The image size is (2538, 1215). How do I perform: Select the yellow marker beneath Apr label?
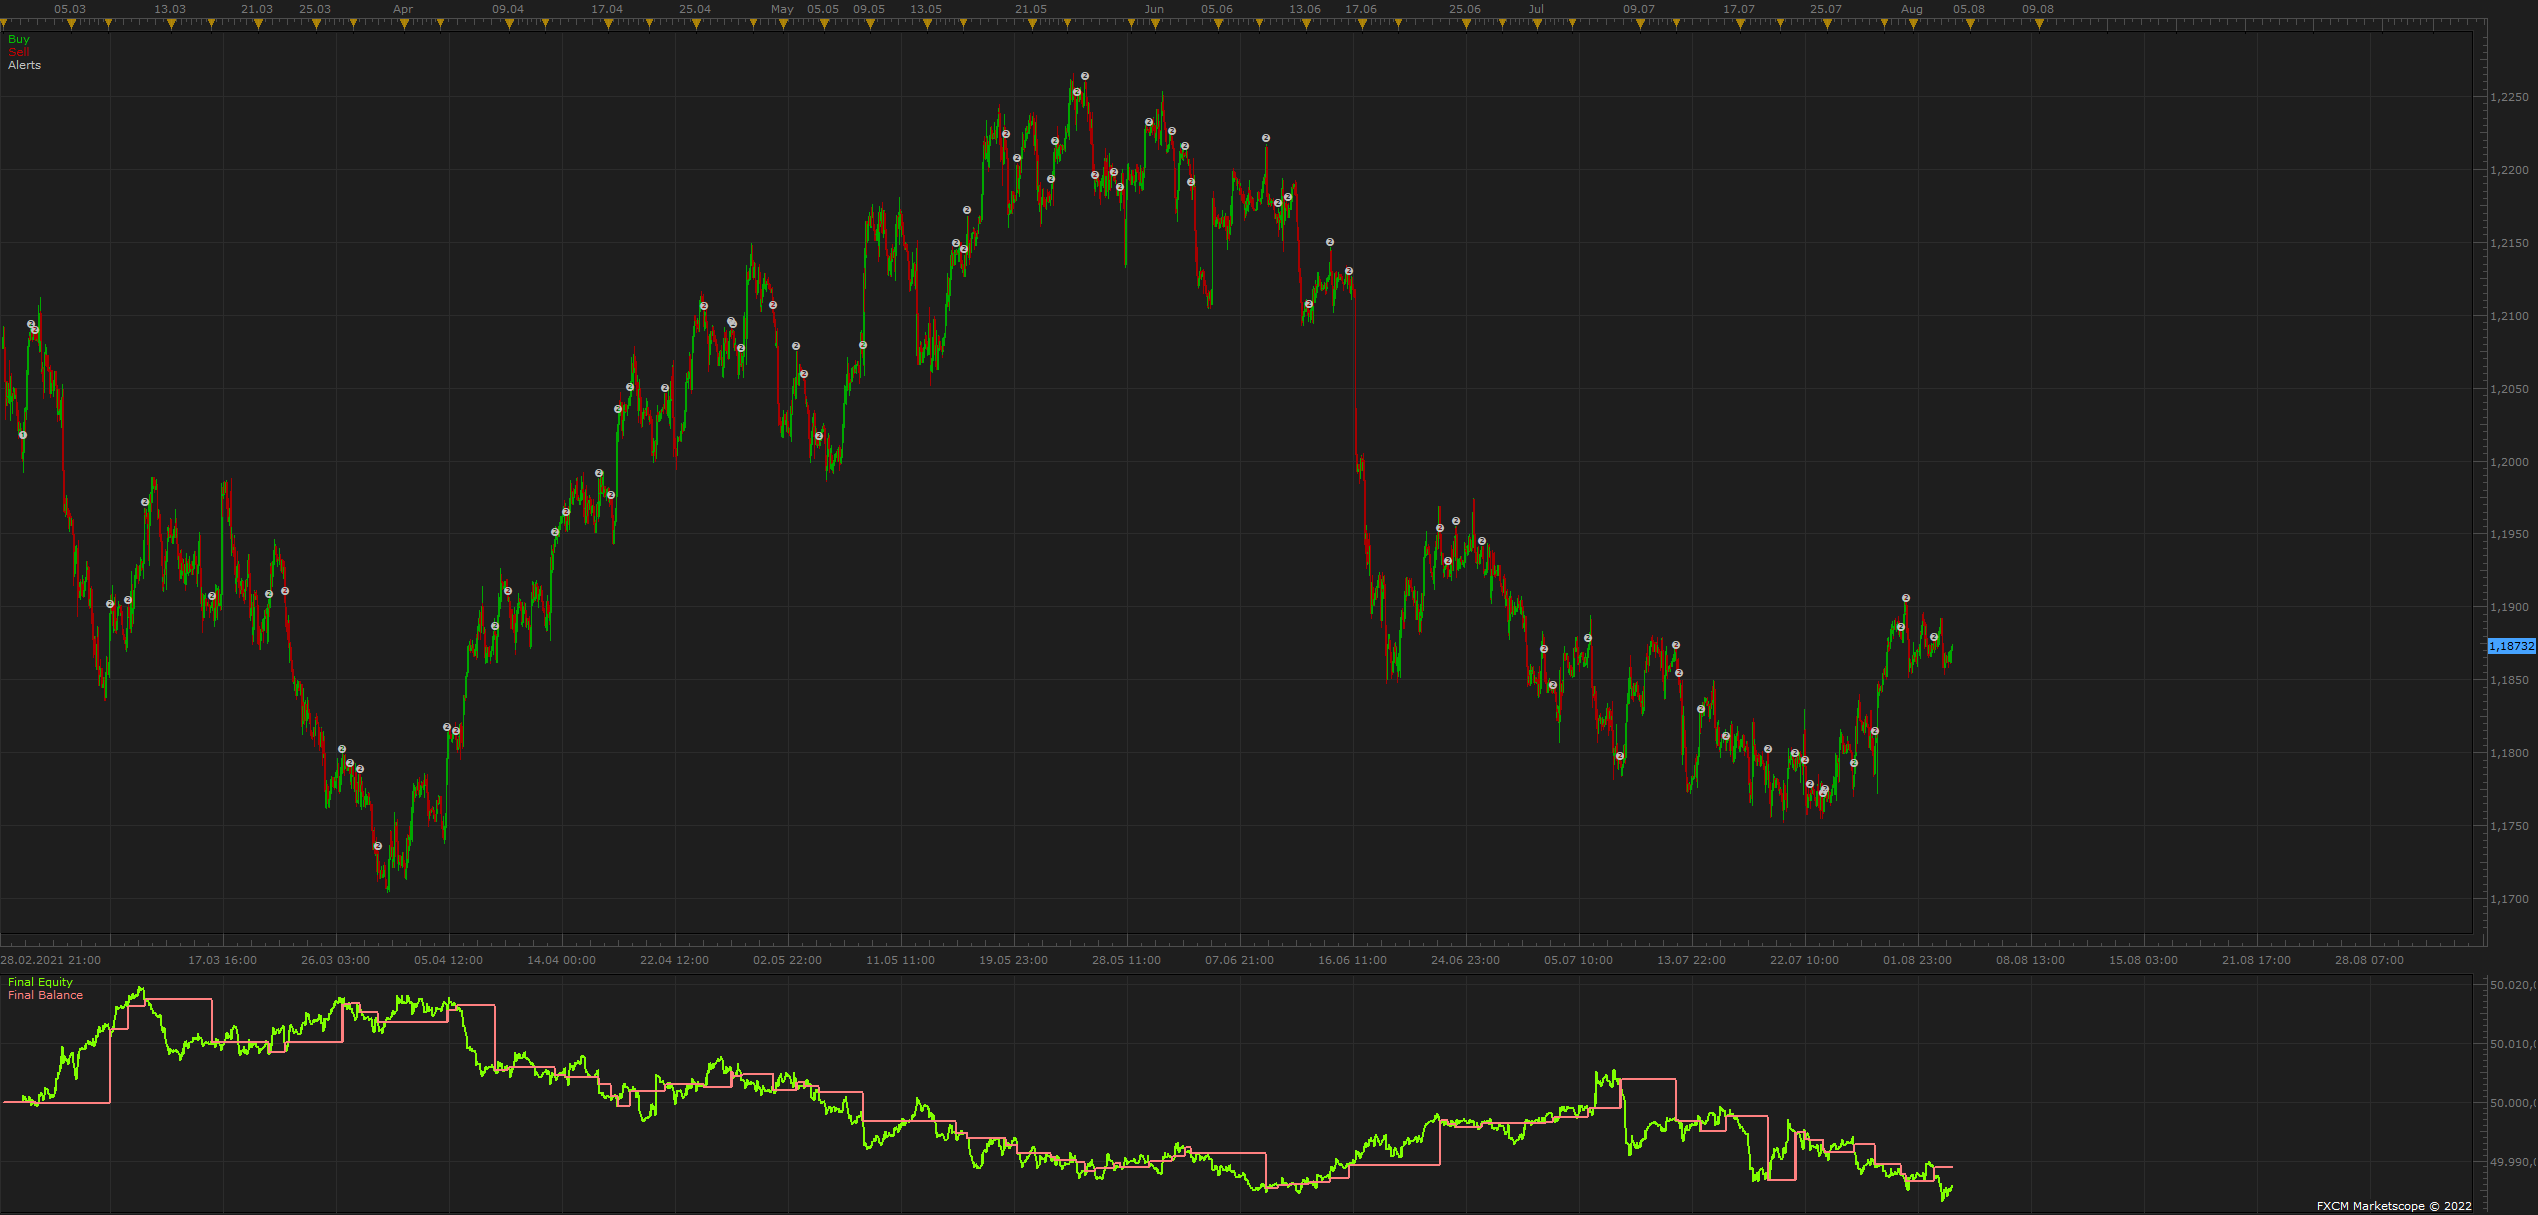click(404, 24)
